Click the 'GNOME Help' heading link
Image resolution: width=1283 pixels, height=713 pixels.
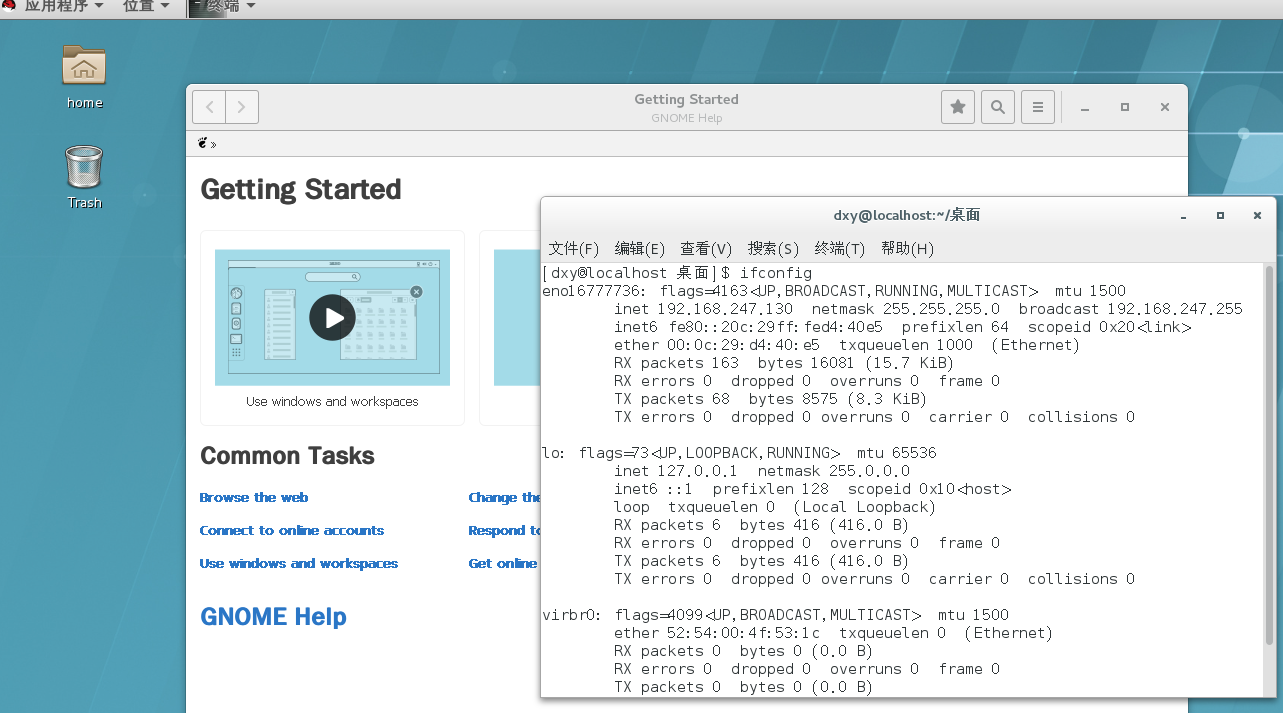[272, 616]
